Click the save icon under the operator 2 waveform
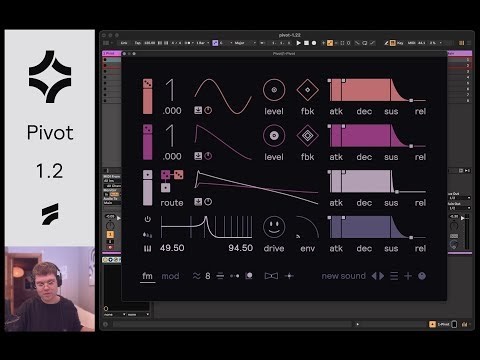 coord(198,156)
